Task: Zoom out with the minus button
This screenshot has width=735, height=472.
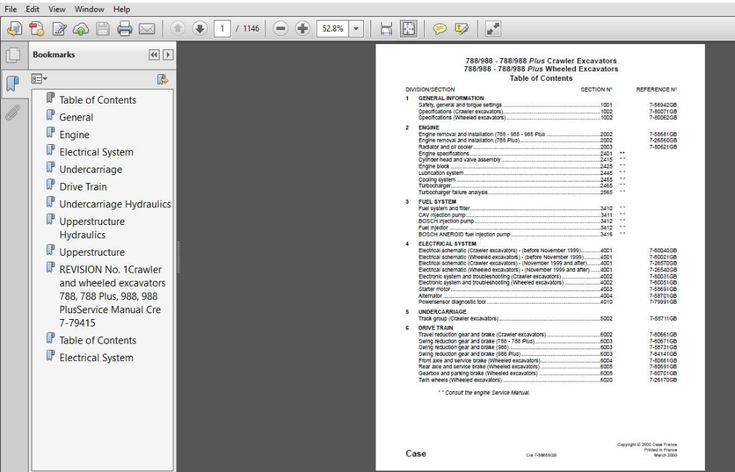Action: pyautogui.click(x=280, y=29)
